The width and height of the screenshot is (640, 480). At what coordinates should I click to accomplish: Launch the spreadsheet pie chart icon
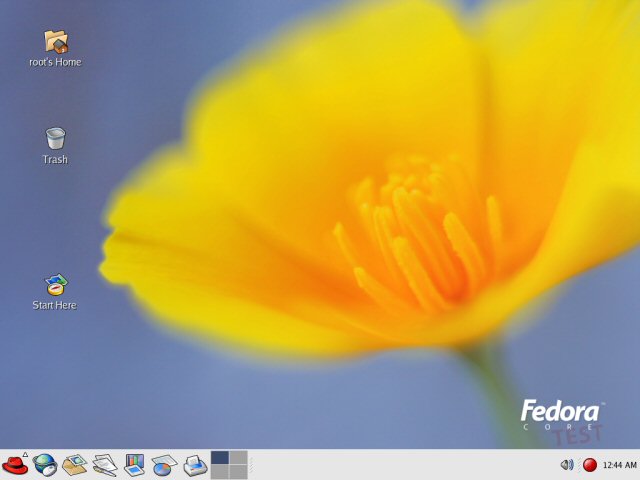coord(164,465)
